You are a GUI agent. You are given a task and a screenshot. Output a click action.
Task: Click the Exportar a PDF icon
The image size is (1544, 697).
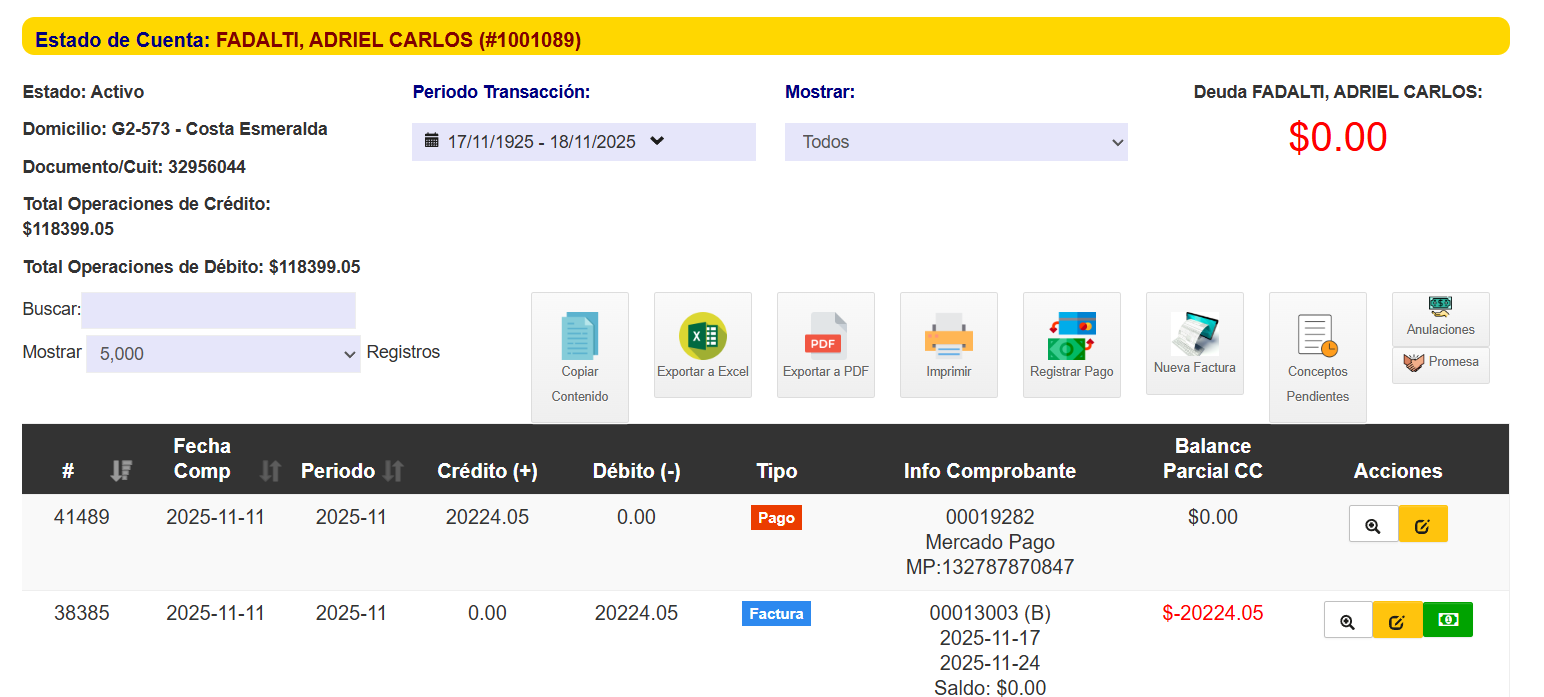[x=826, y=345]
